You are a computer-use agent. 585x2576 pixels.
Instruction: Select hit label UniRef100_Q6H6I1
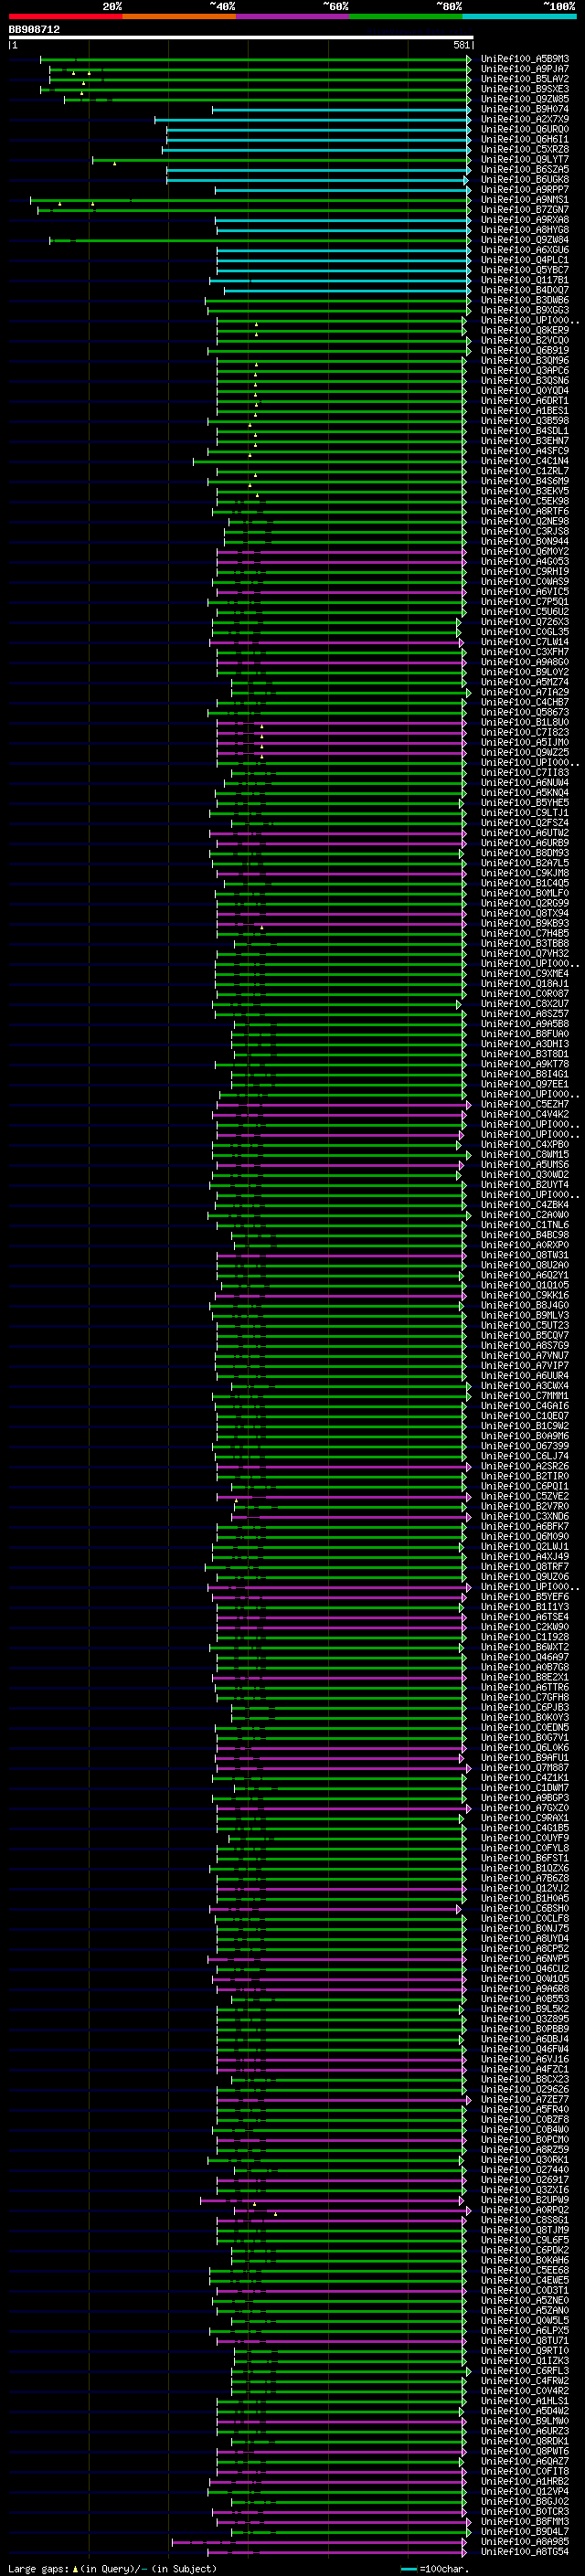(525, 139)
